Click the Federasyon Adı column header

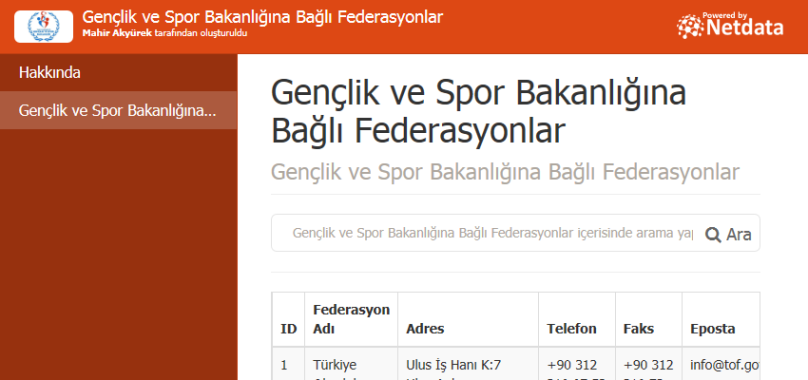[351, 319]
